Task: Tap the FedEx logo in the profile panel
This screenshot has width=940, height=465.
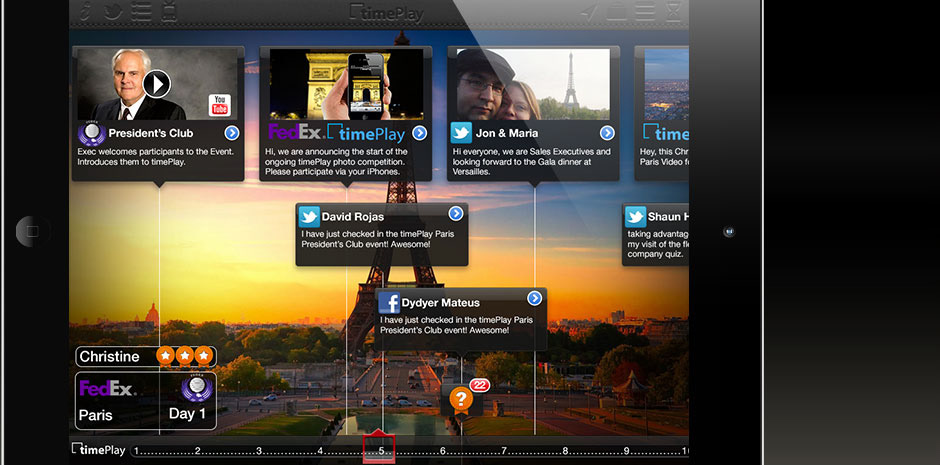Action: coord(108,388)
